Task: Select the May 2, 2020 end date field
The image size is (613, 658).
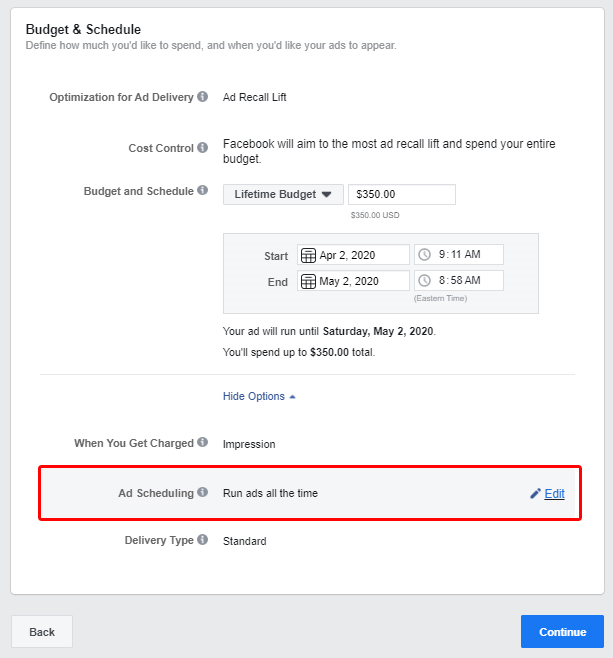Action: pos(362,281)
